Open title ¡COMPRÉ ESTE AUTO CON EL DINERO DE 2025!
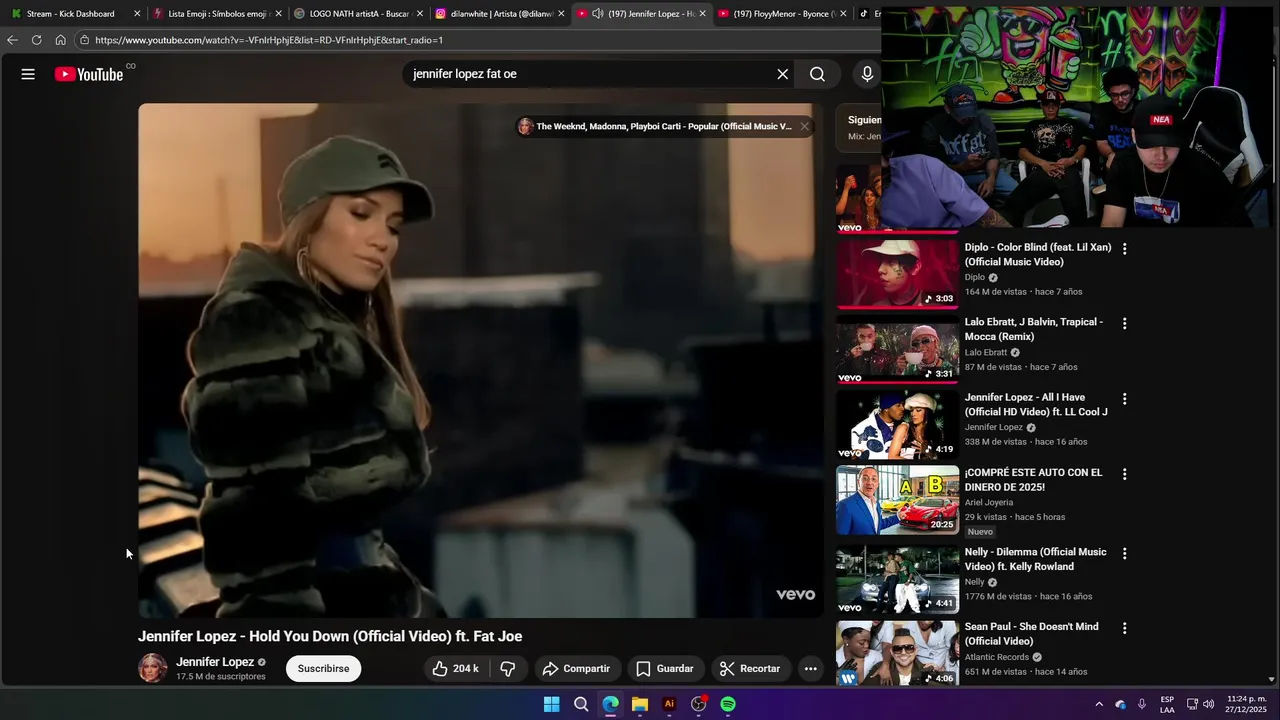 pyautogui.click(x=1033, y=479)
